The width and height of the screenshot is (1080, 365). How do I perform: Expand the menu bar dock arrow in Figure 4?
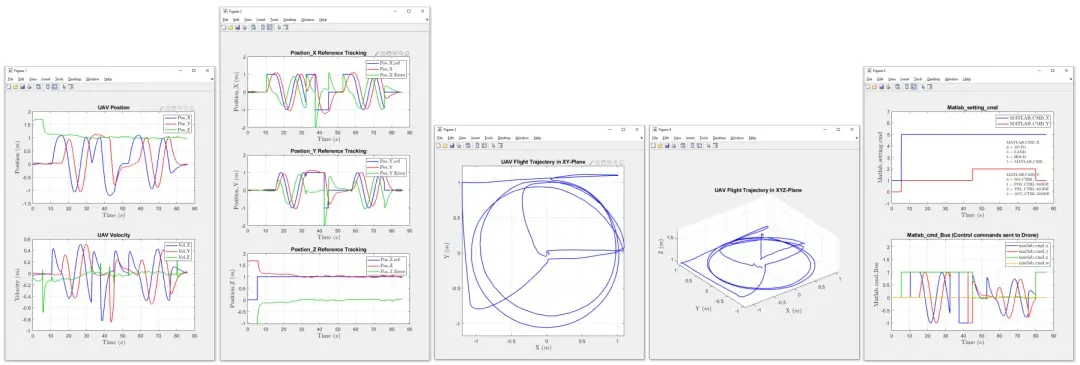[x=857, y=138]
